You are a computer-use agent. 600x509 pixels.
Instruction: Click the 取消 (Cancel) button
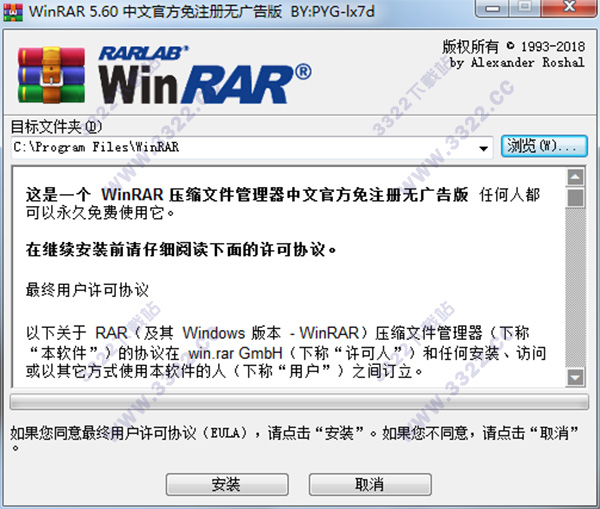[x=370, y=485]
